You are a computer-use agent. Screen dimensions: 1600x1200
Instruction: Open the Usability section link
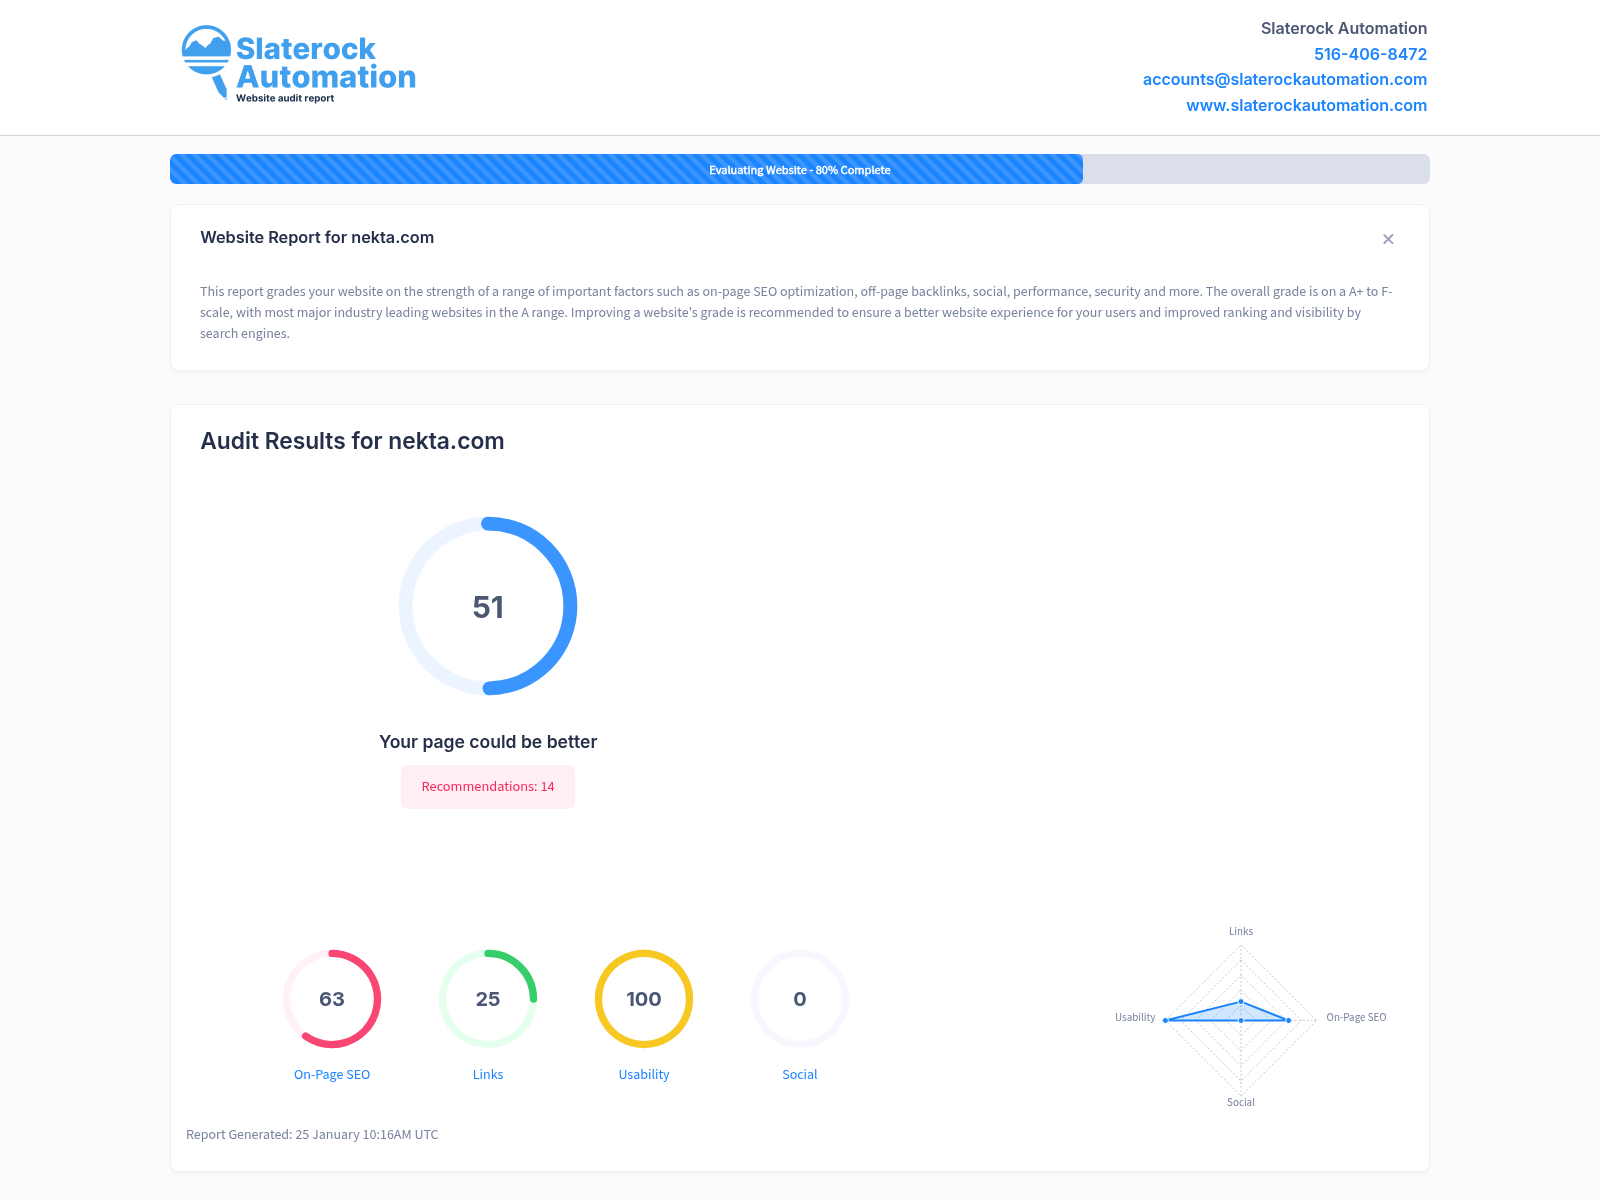pos(644,1074)
